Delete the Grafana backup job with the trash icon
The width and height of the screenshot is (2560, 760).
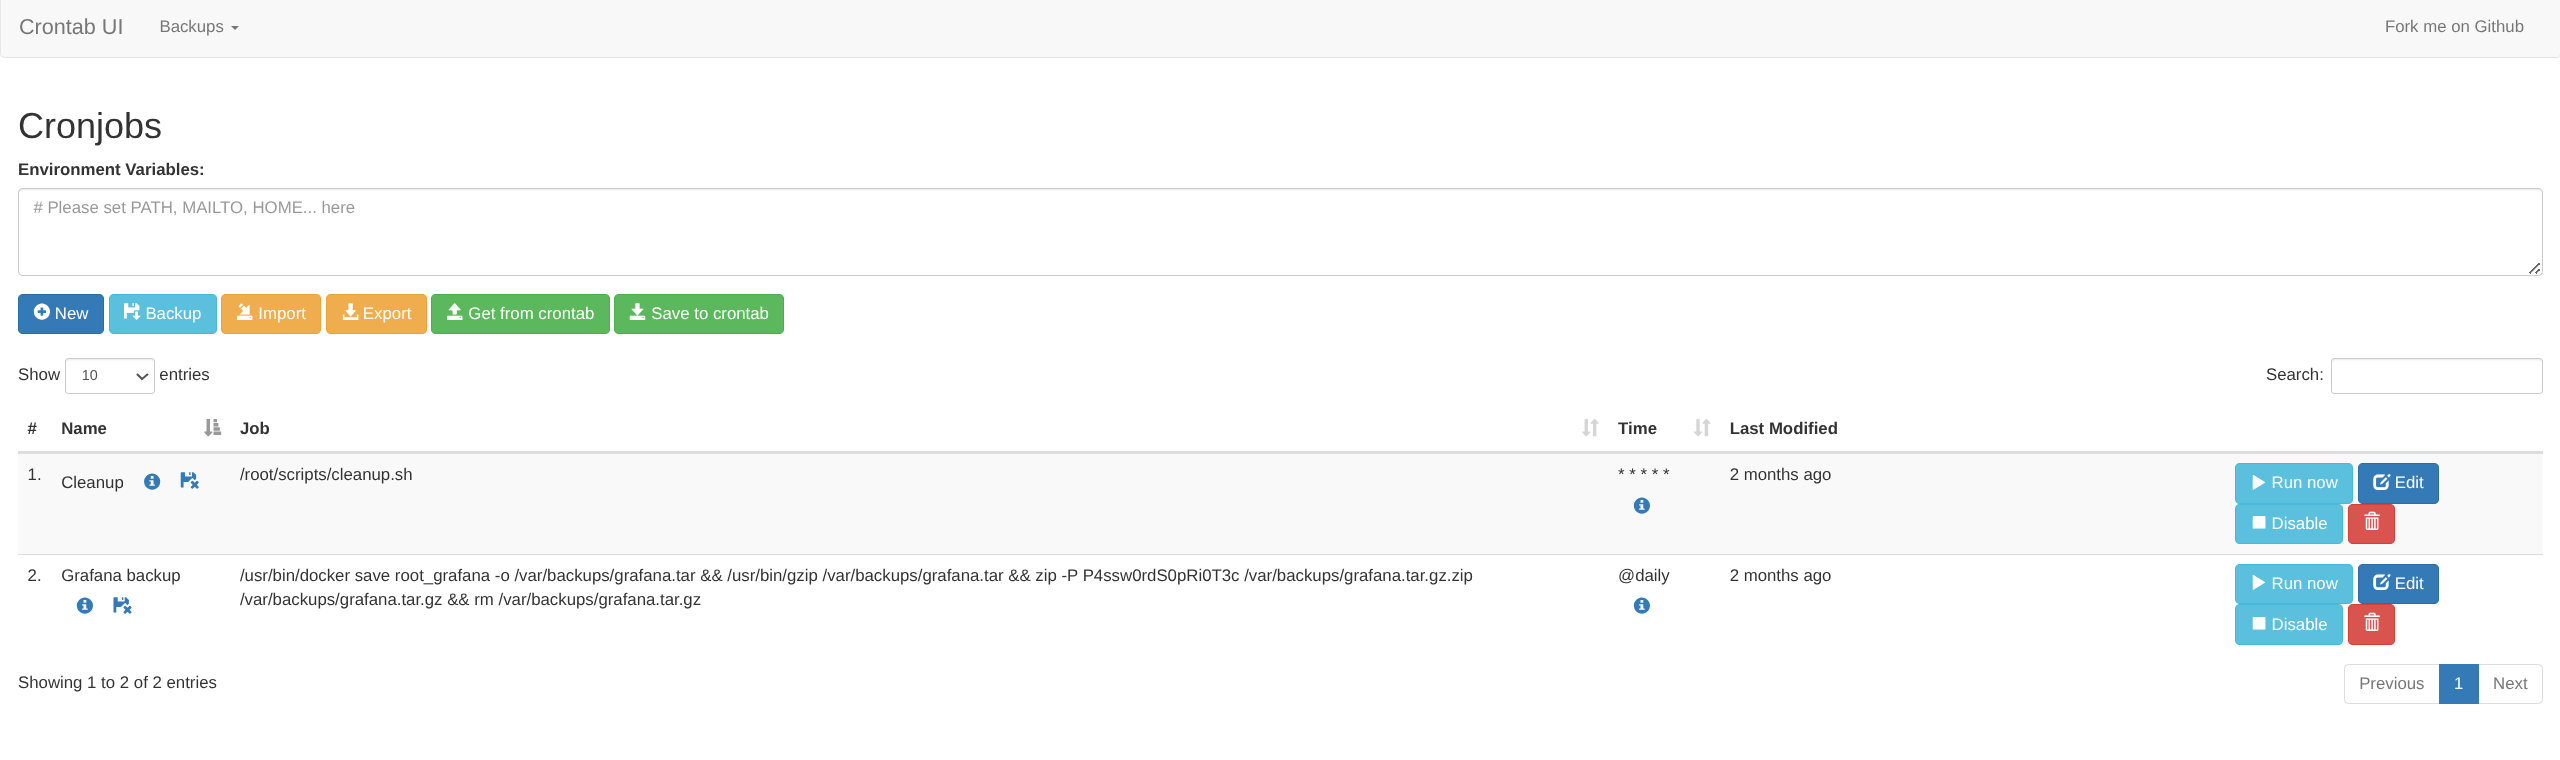(x=2371, y=624)
